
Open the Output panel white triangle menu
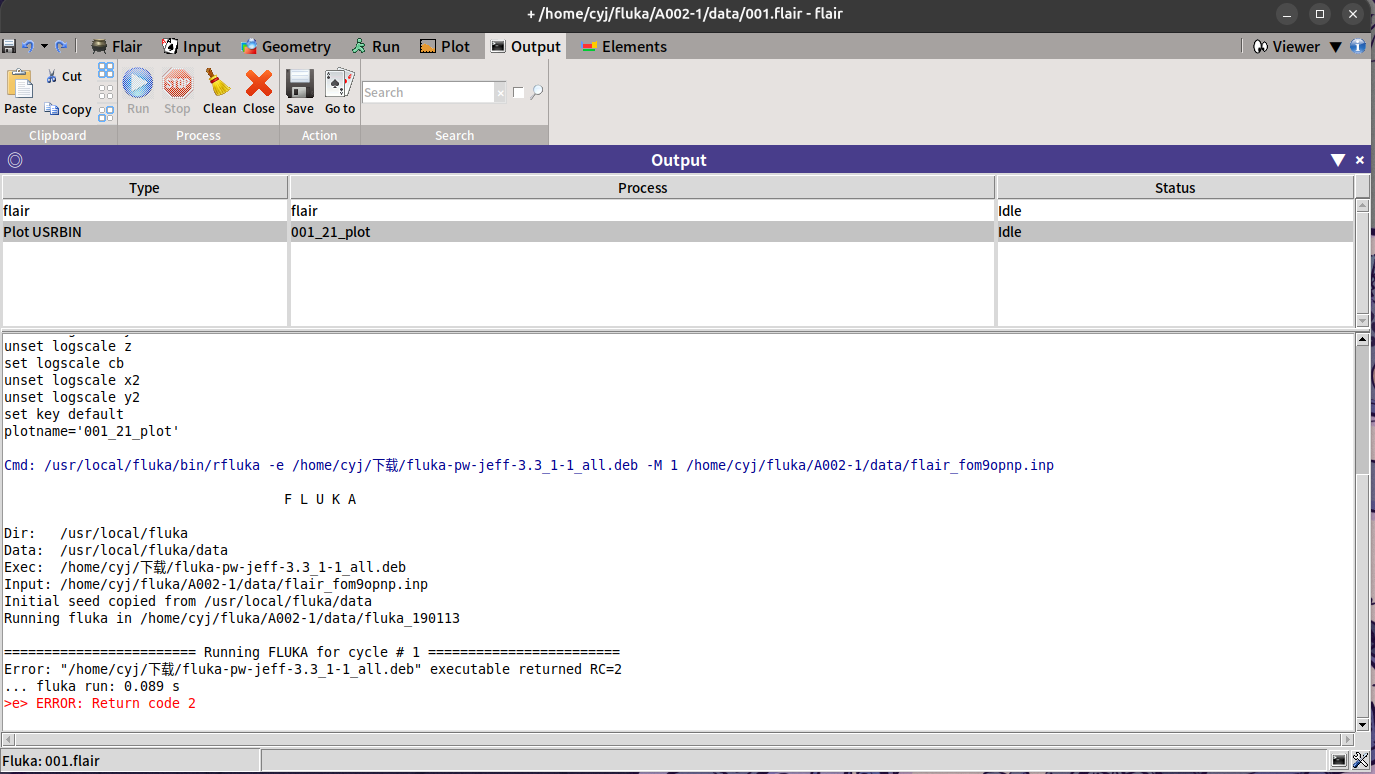coord(1338,160)
